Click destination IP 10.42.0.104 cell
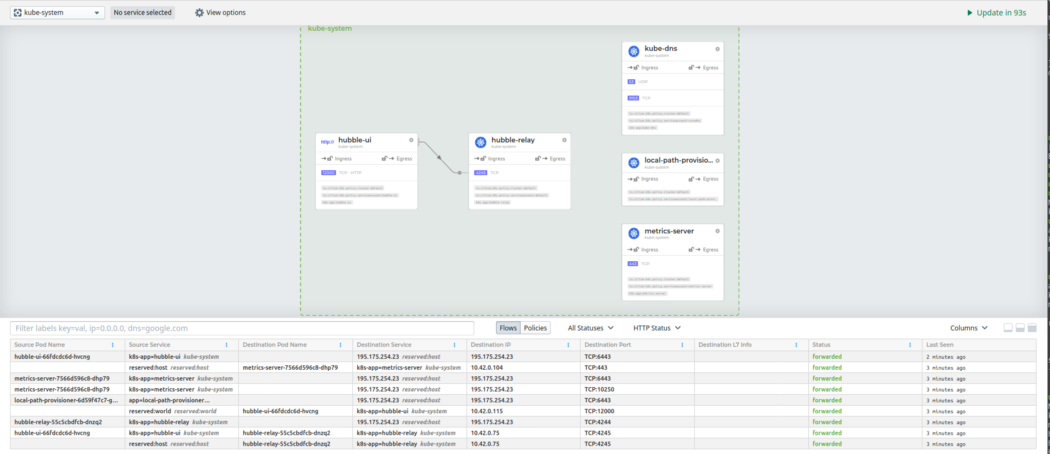1050x454 pixels. point(524,368)
